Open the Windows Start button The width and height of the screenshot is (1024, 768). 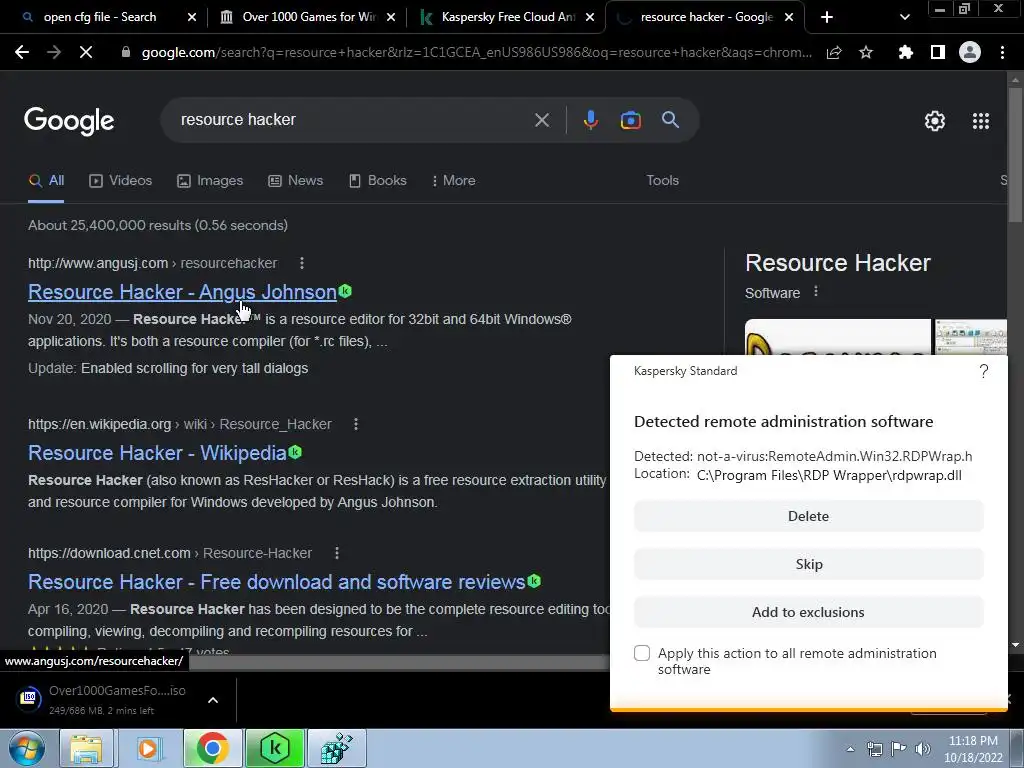click(x=26, y=748)
